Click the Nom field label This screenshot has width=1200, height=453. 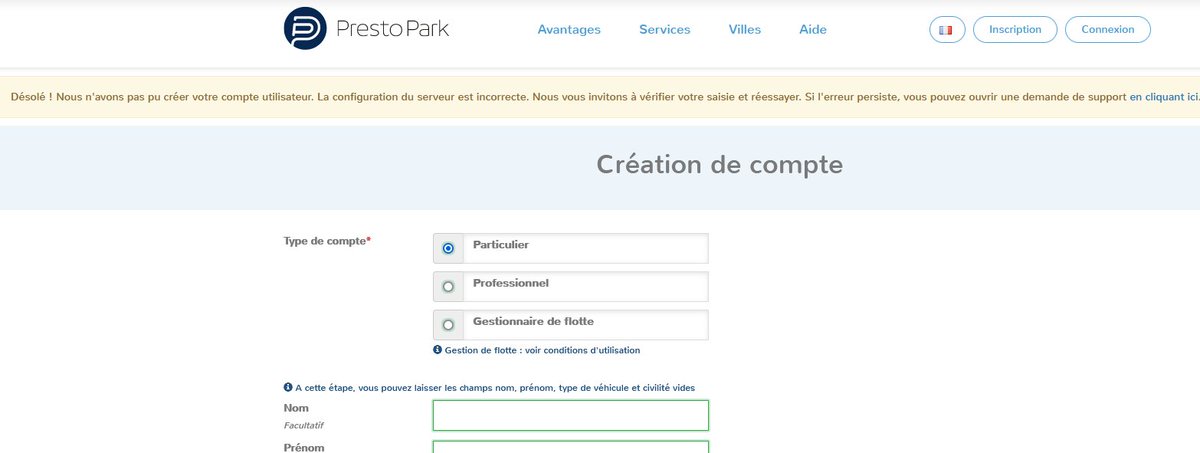tap(296, 408)
